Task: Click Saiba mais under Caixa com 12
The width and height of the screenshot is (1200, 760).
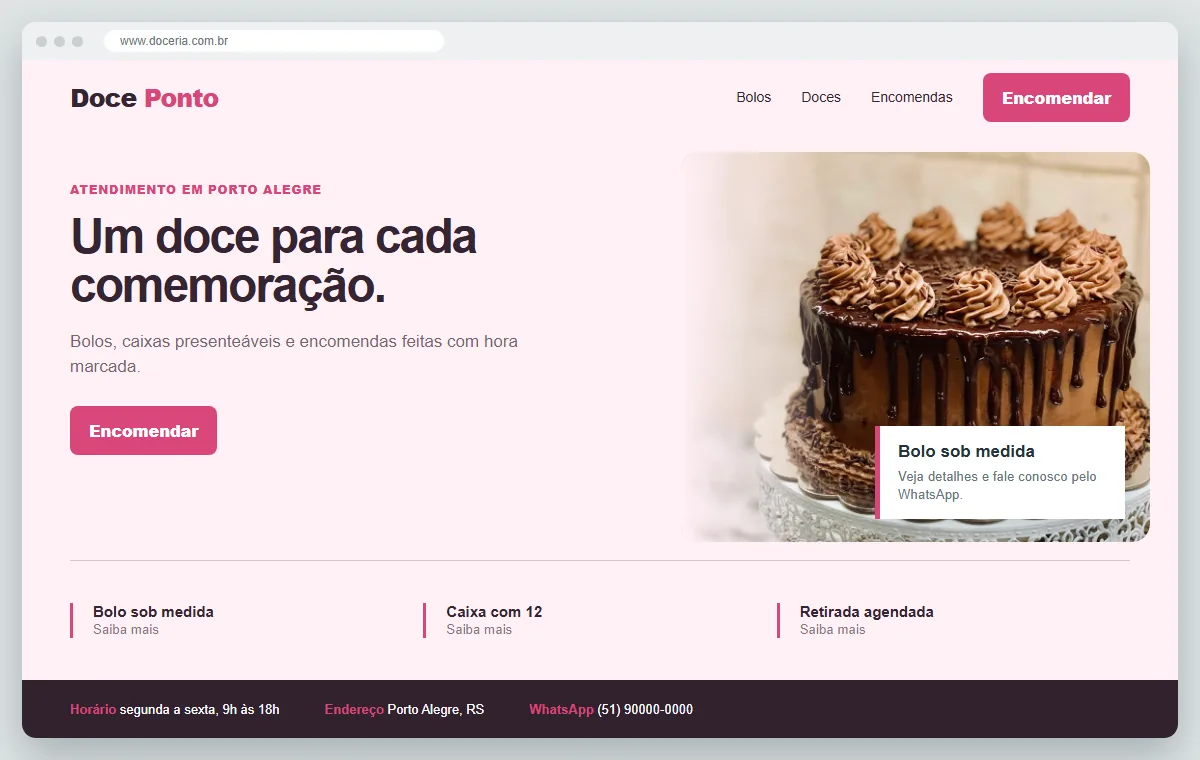Action: click(x=479, y=630)
